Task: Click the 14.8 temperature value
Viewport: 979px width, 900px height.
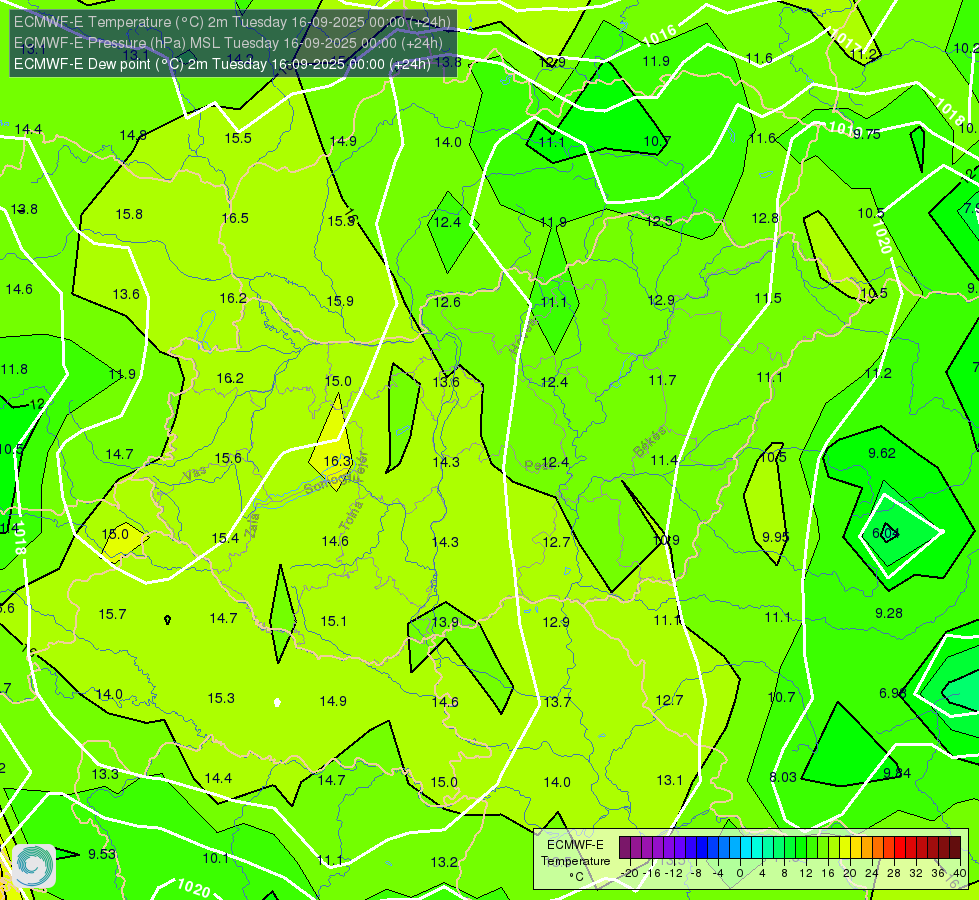Action: point(133,135)
